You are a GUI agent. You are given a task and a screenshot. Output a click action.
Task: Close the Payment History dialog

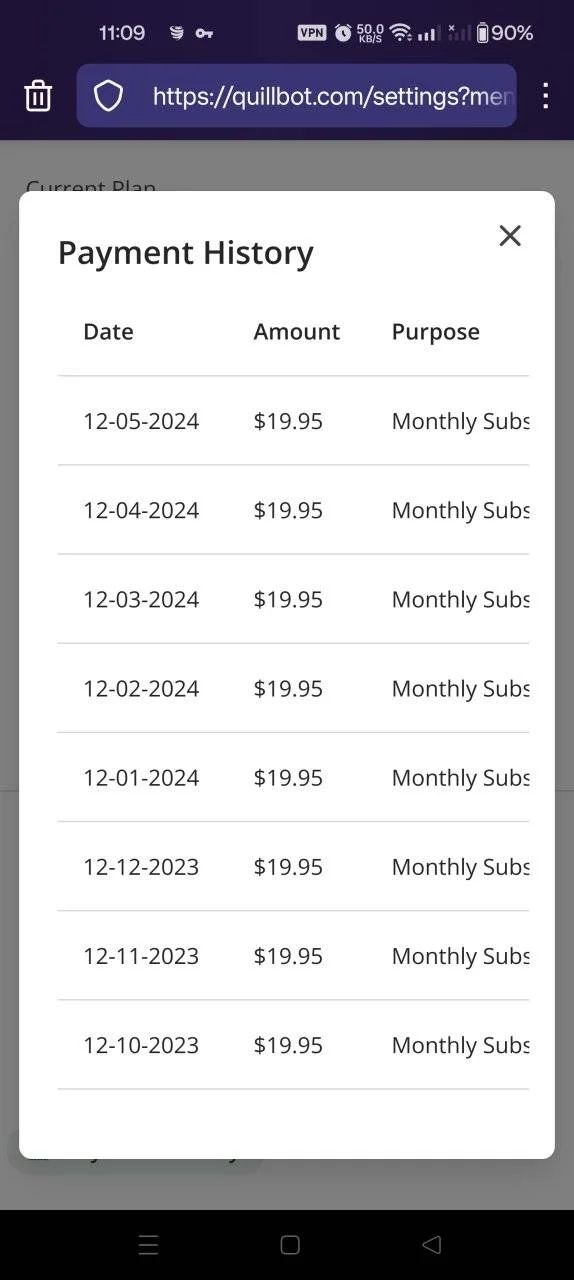[510, 236]
